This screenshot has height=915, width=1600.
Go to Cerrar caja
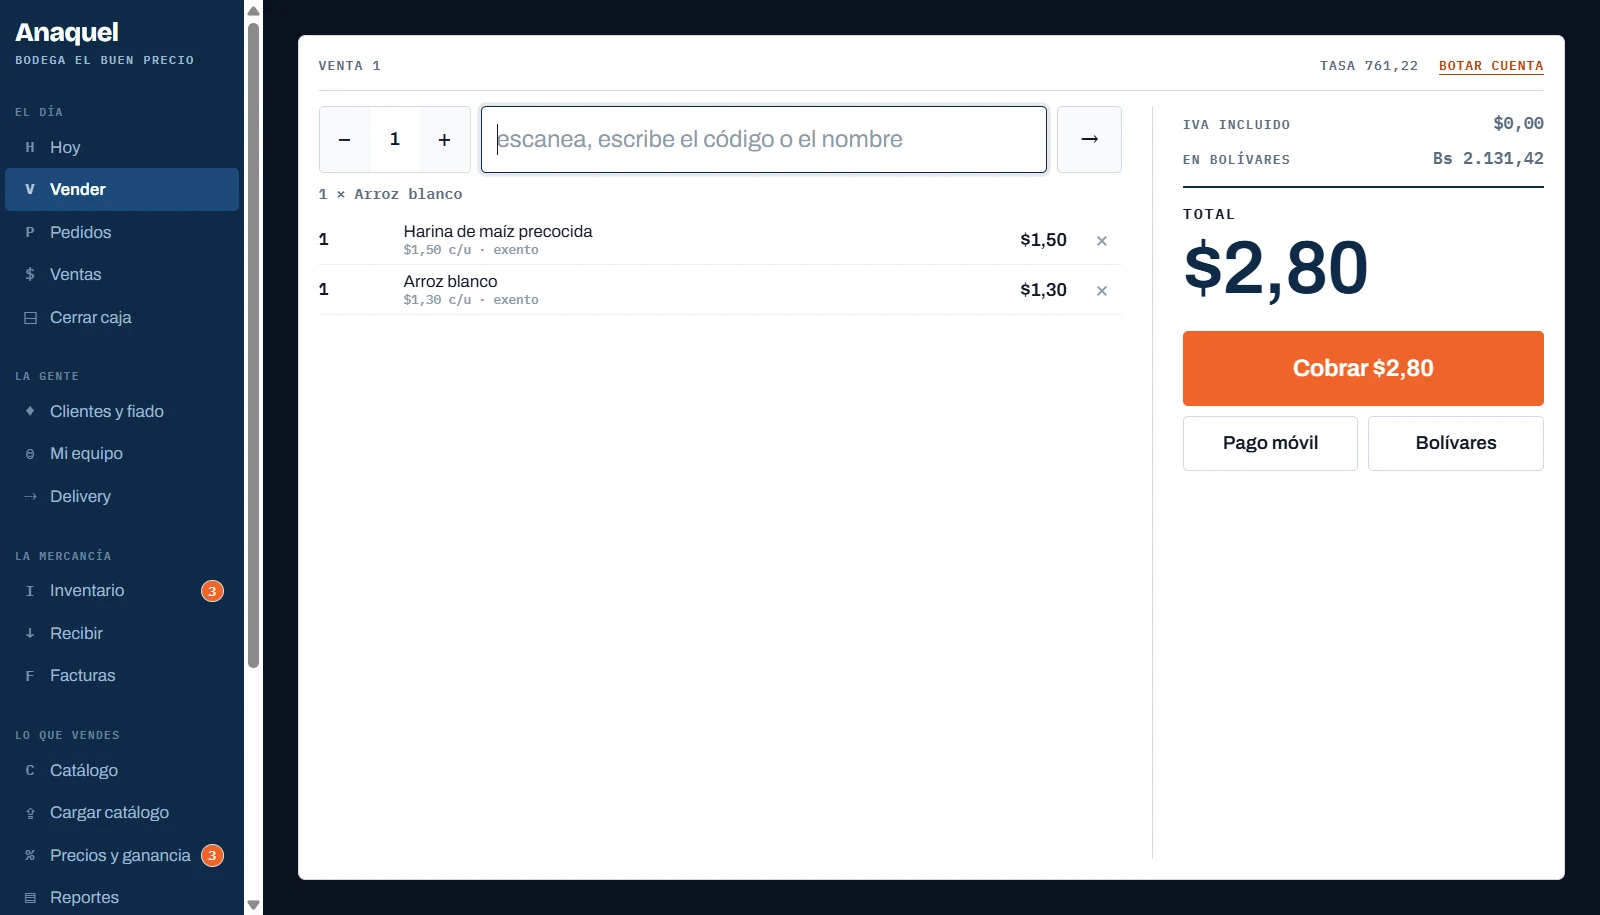122,317
